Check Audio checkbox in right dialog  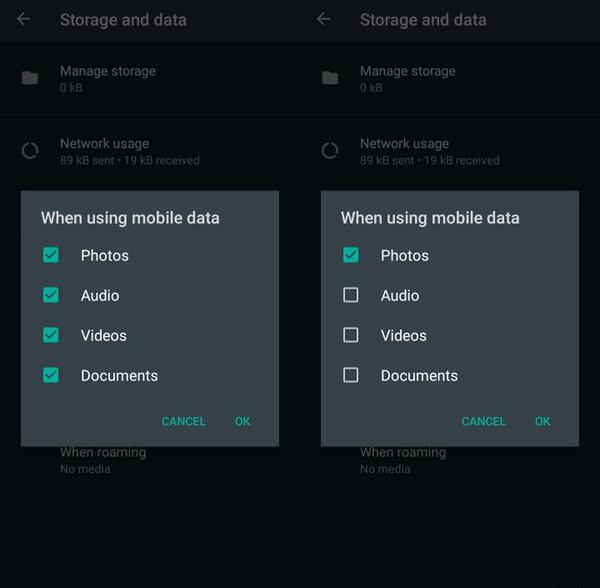click(x=351, y=295)
